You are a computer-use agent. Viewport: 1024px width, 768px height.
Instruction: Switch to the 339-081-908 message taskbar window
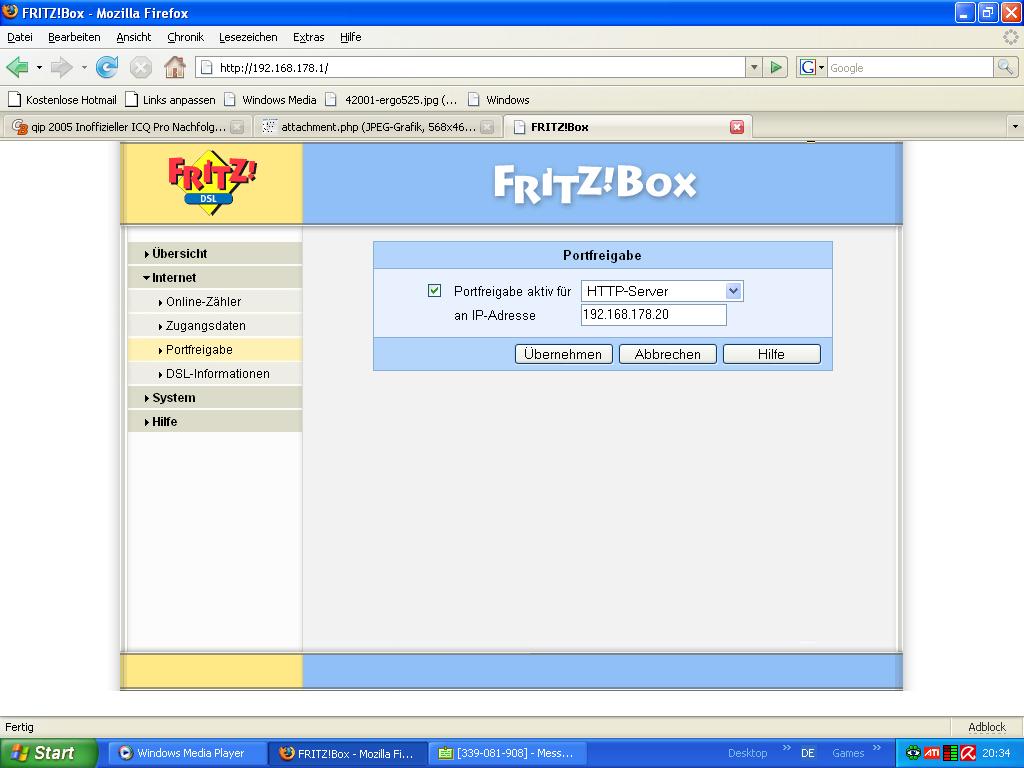click(x=507, y=753)
